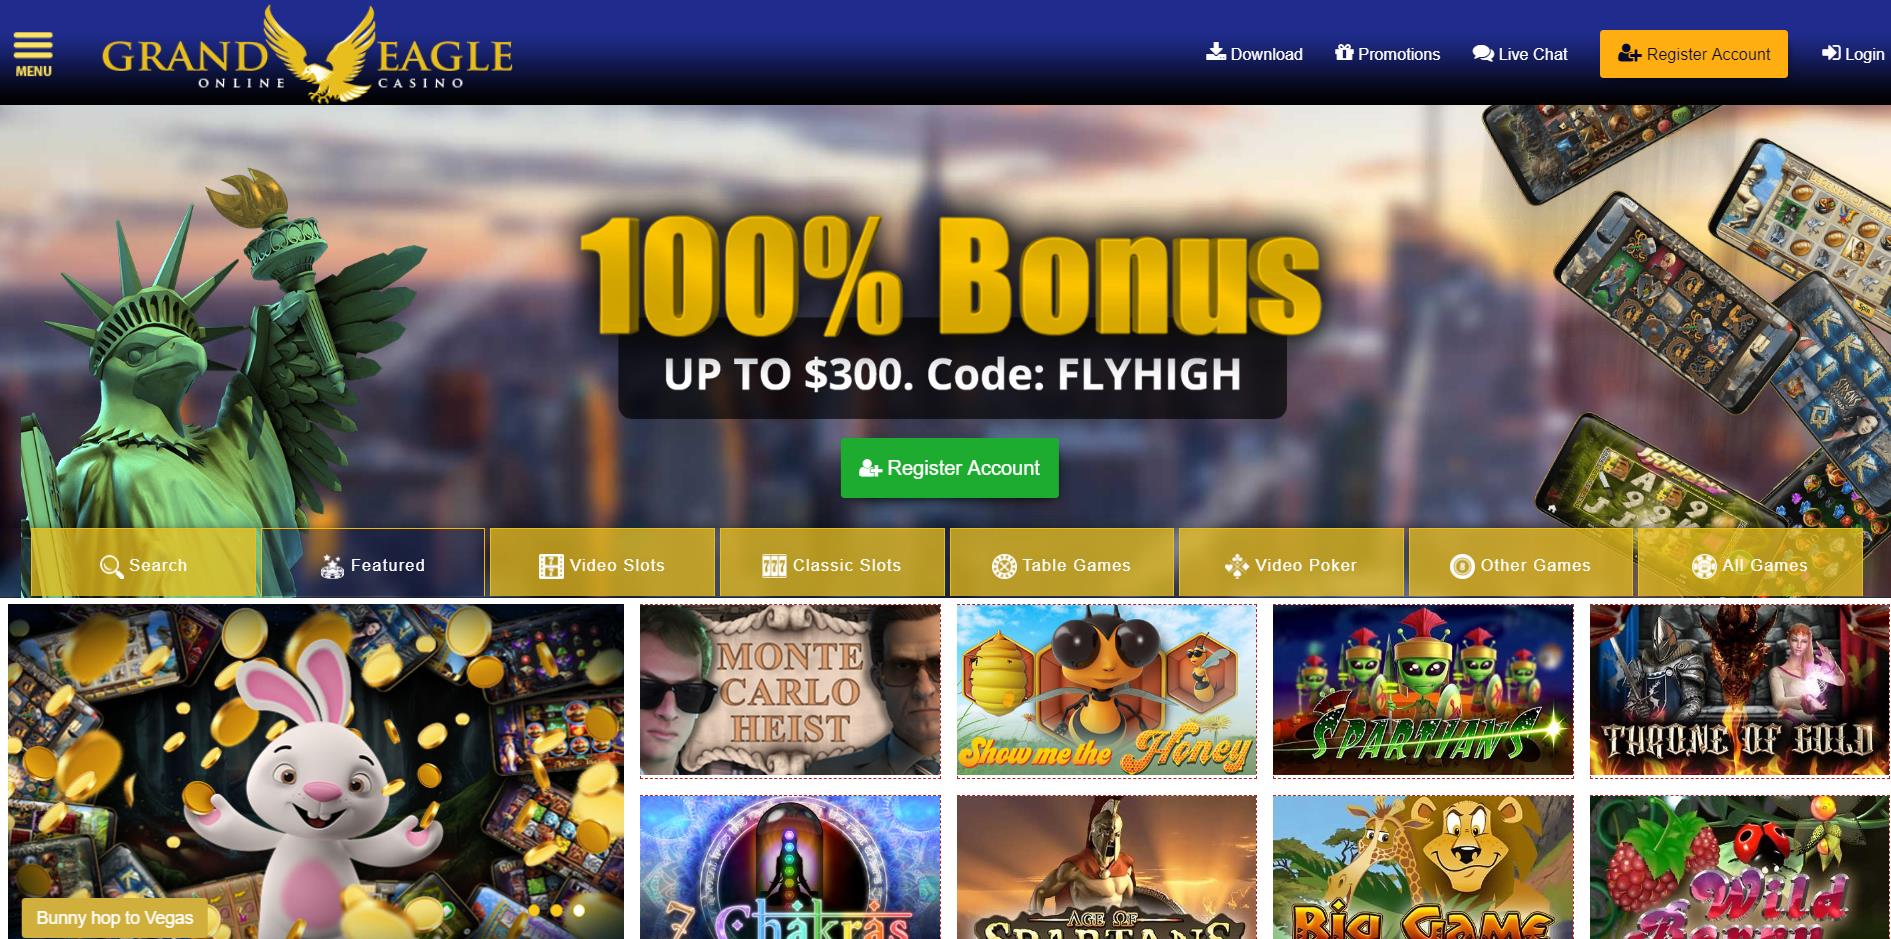Image resolution: width=1891 pixels, height=939 pixels.
Task: Open the Download link in header
Action: [1254, 54]
